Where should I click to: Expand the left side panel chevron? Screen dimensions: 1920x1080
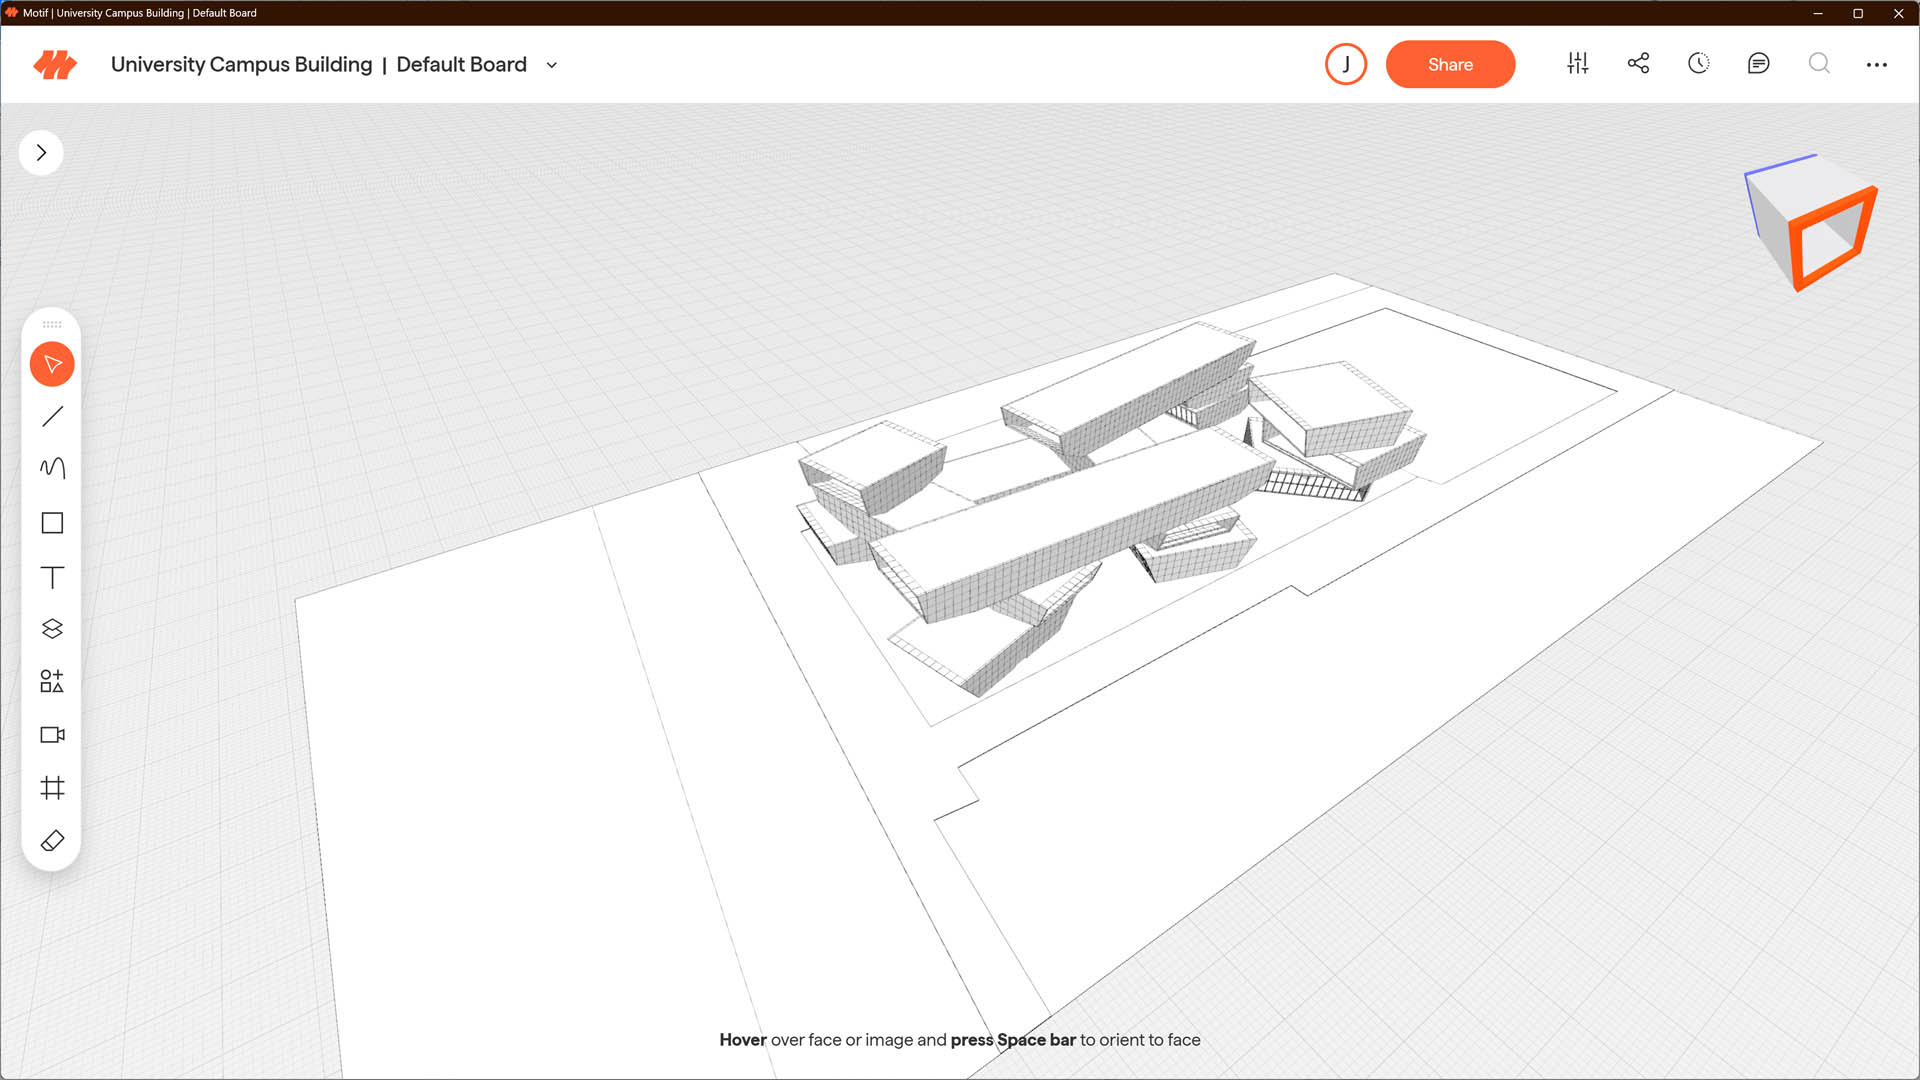(x=41, y=153)
